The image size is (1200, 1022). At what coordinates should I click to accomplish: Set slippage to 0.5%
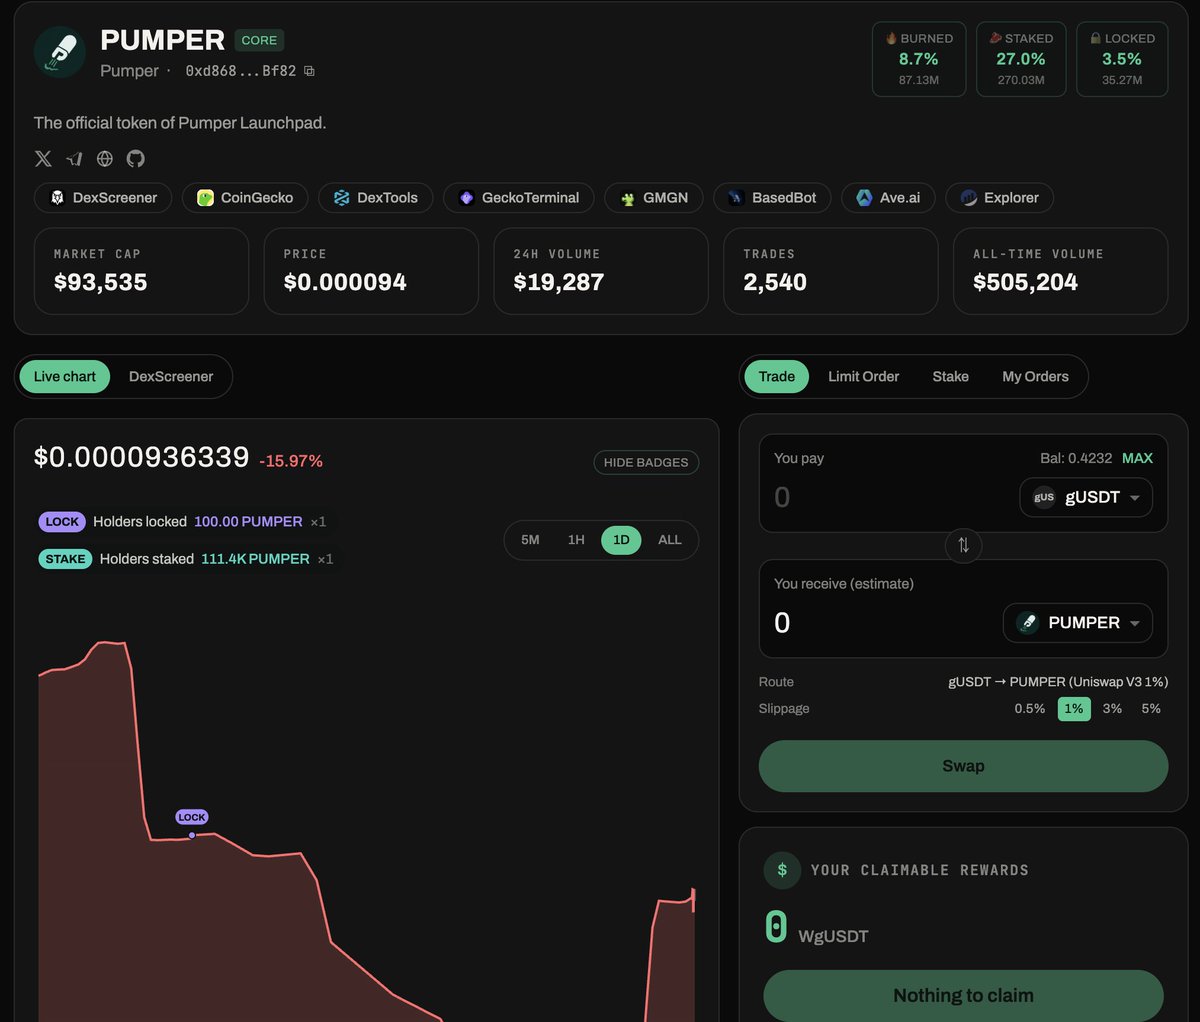click(1030, 708)
